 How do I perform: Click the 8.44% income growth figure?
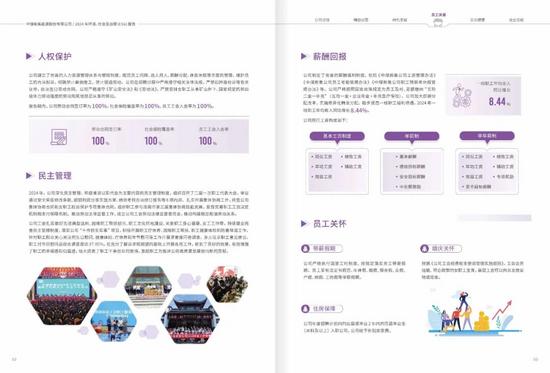[x=499, y=102]
